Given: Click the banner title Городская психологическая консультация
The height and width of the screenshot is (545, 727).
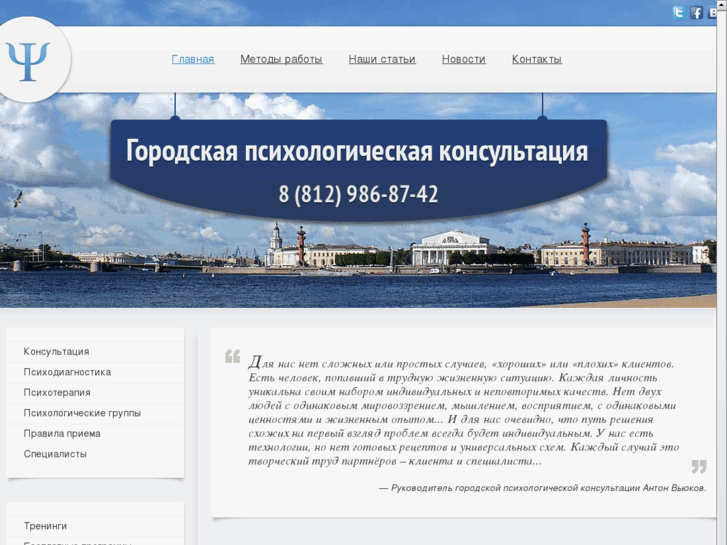Looking at the screenshot, I should [x=357, y=151].
